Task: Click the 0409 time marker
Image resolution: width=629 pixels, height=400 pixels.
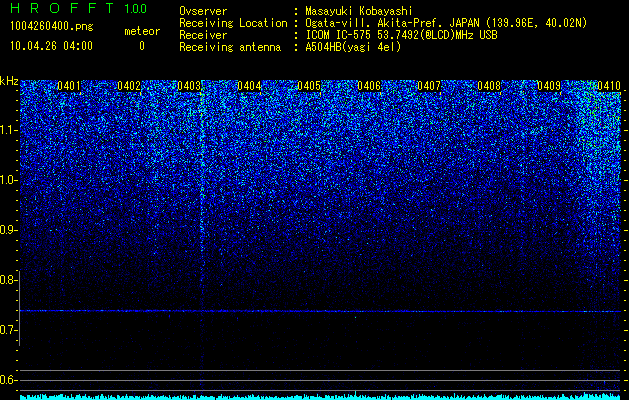Action: point(549,86)
